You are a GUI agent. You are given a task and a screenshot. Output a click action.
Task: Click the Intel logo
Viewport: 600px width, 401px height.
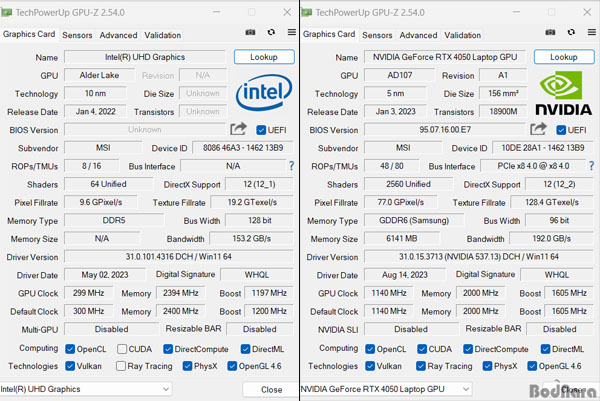coord(264,92)
